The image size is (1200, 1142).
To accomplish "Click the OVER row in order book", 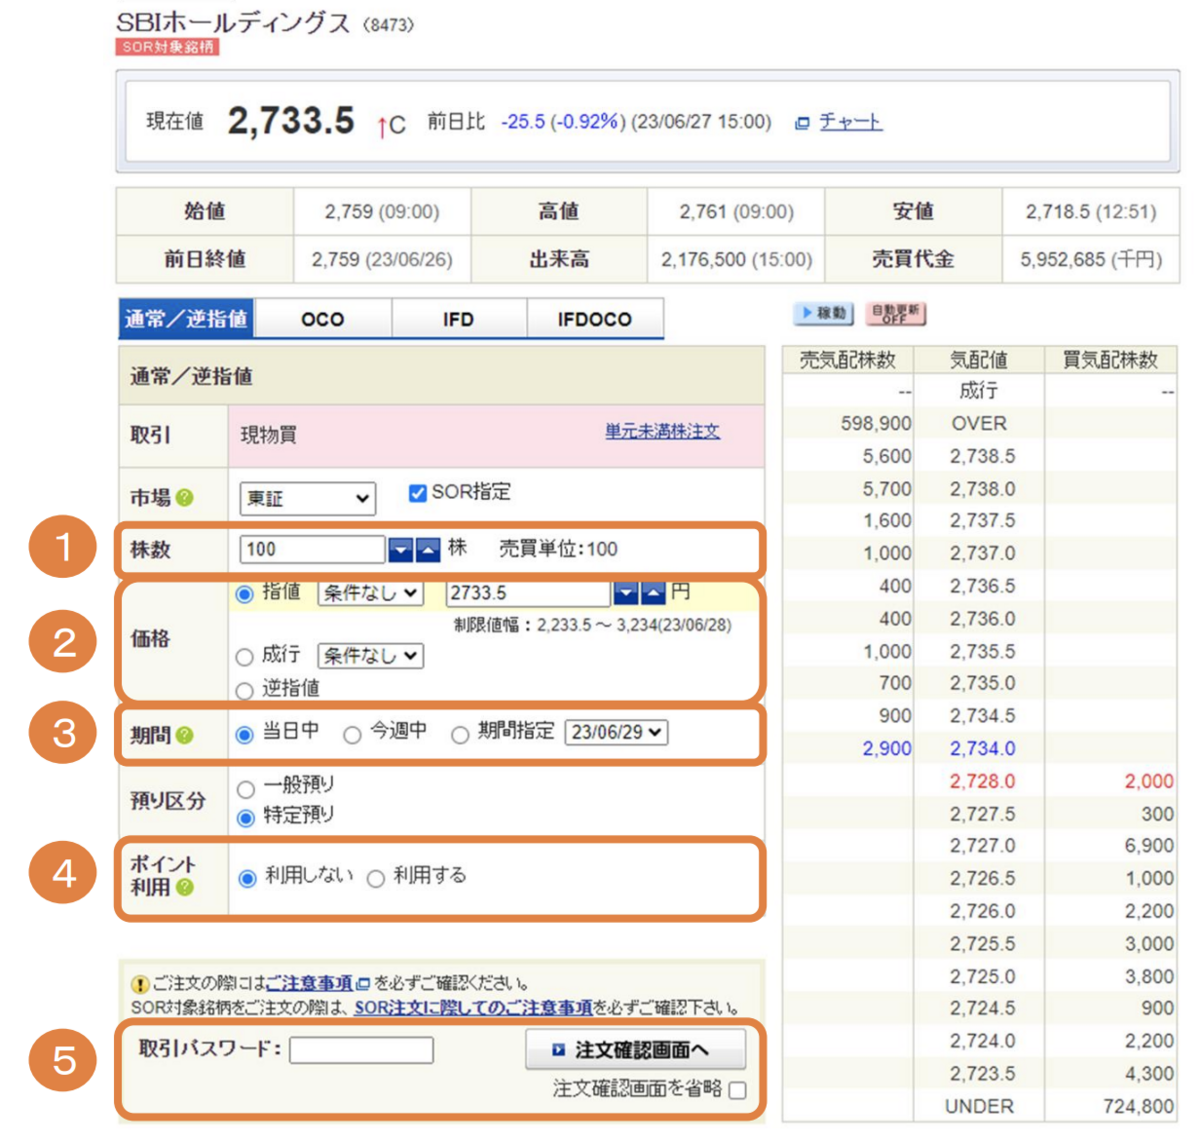I will pyautogui.click(x=979, y=424).
